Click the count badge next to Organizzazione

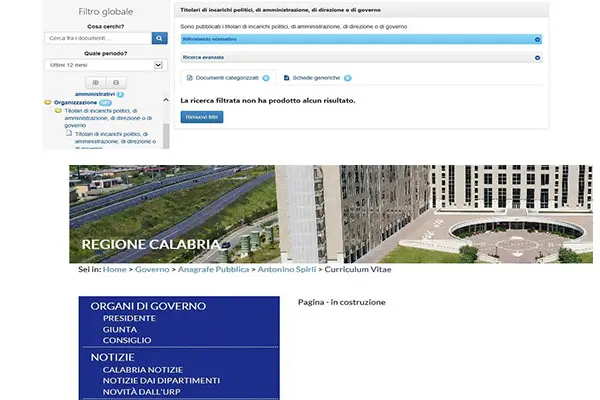(105, 103)
